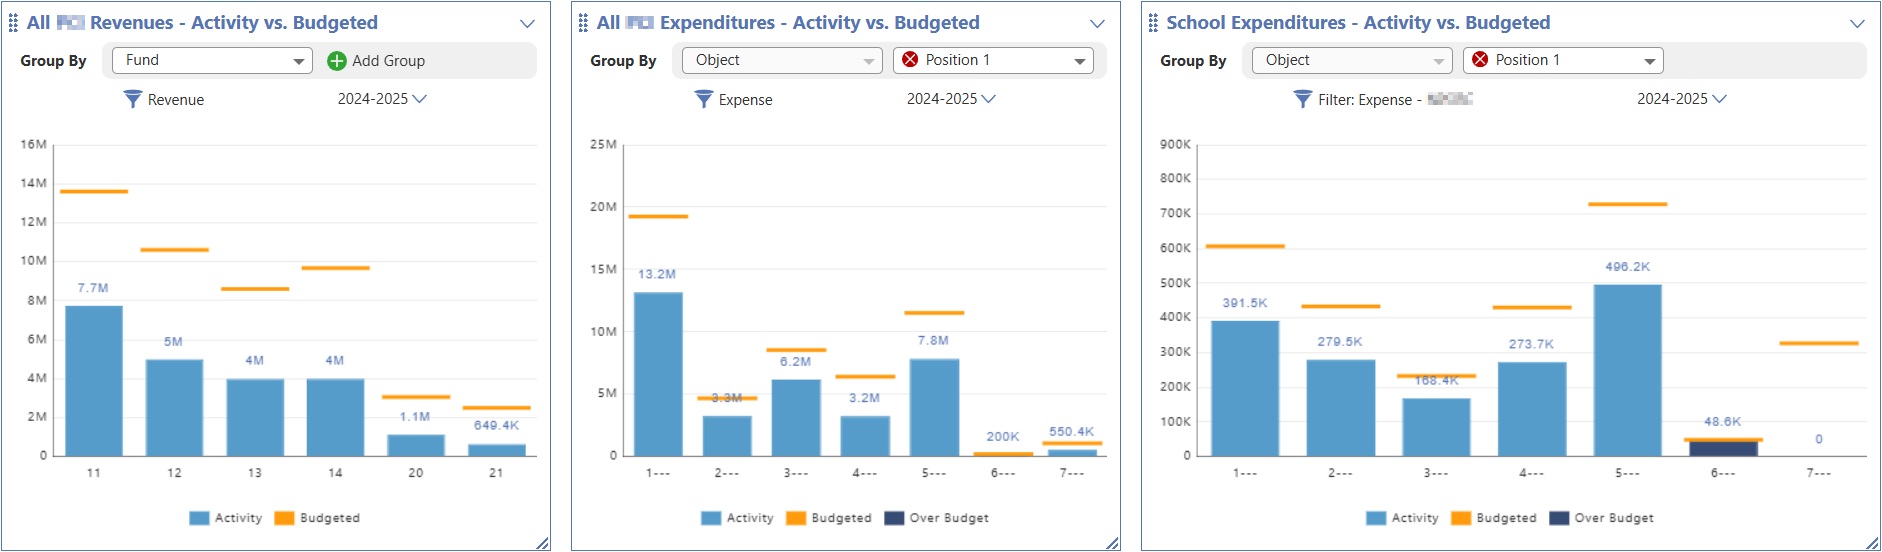The image size is (1882, 552).
Task: Collapse the Revenues panel with its chevron
Action: pyautogui.click(x=527, y=24)
